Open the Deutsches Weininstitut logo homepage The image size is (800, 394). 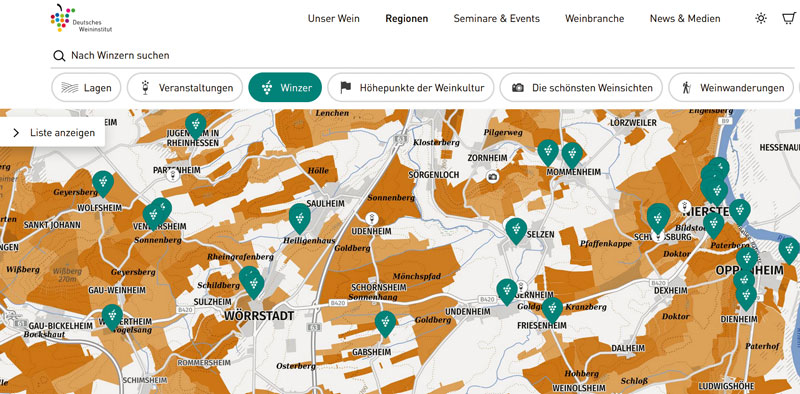pos(81,18)
